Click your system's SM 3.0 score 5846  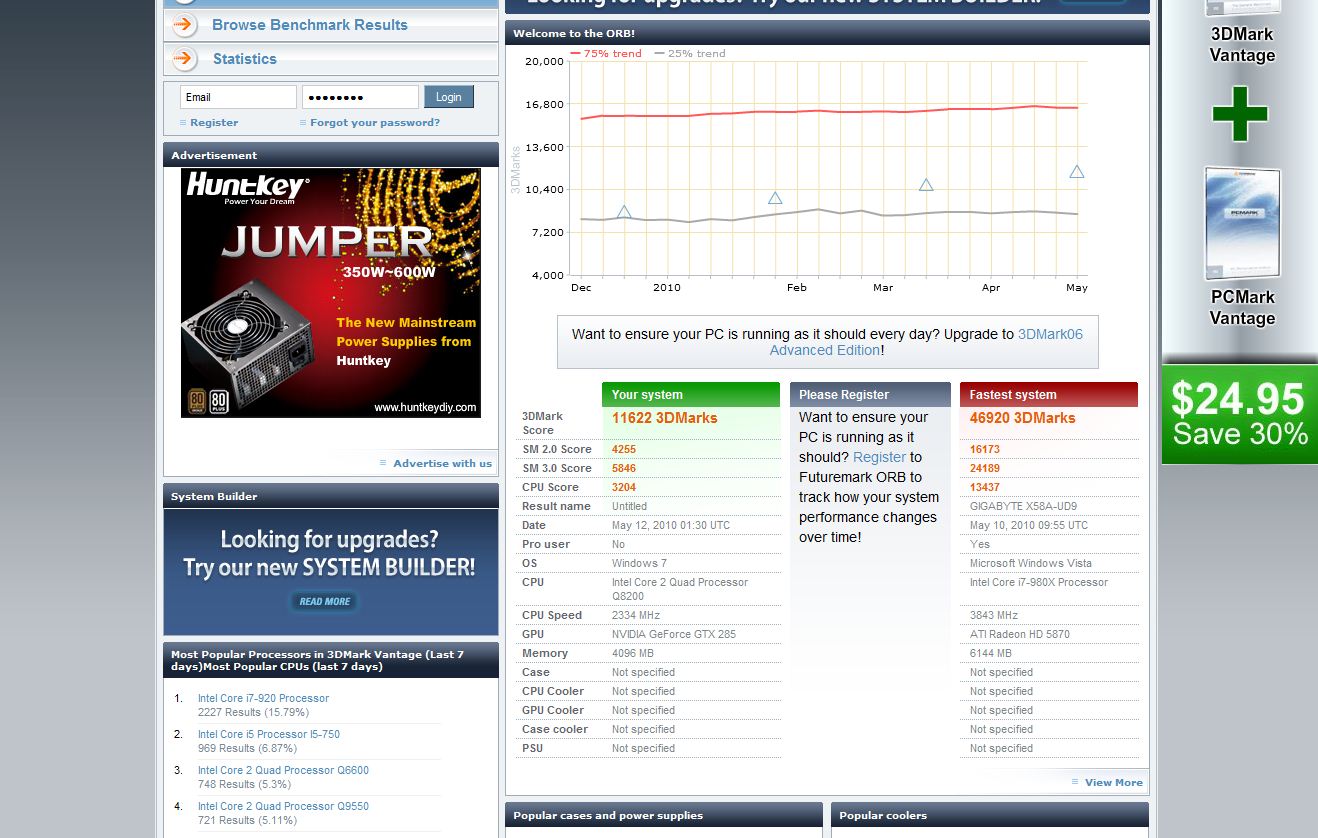coord(624,469)
